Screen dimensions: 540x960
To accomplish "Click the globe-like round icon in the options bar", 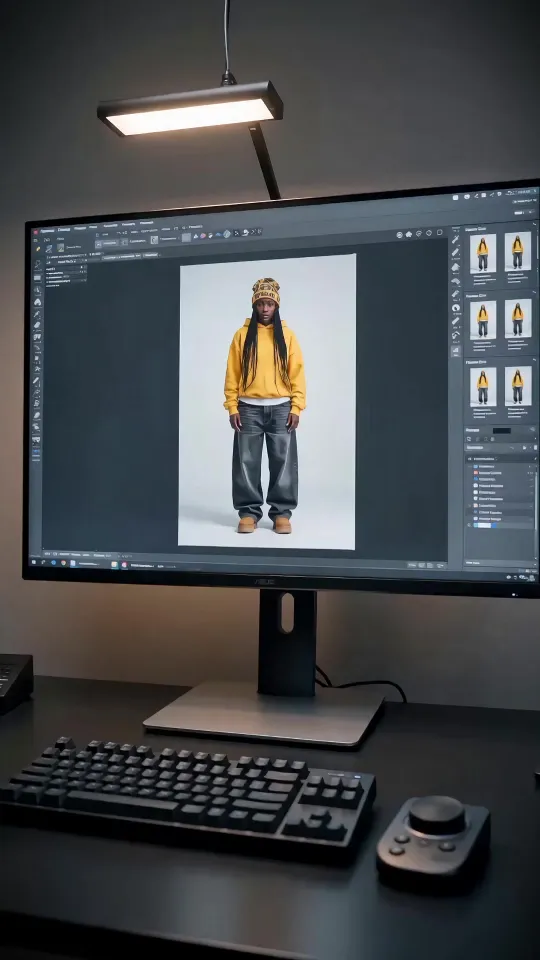I will [227, 234].
